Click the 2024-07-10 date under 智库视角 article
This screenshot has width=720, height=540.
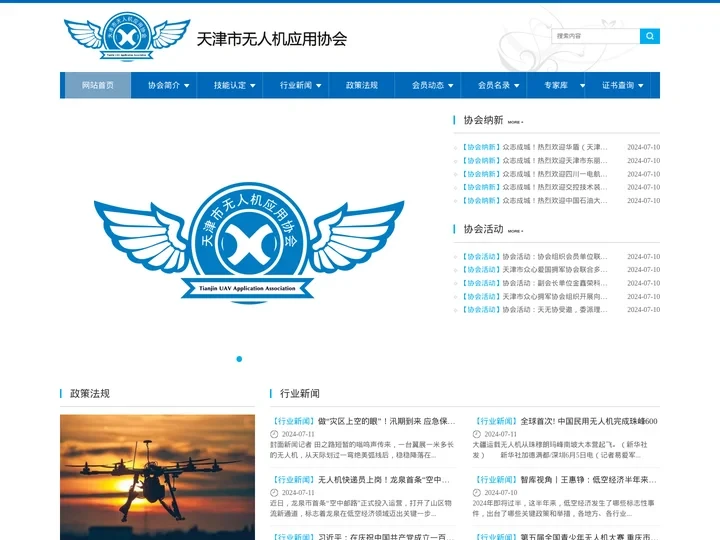click(500, 493)
